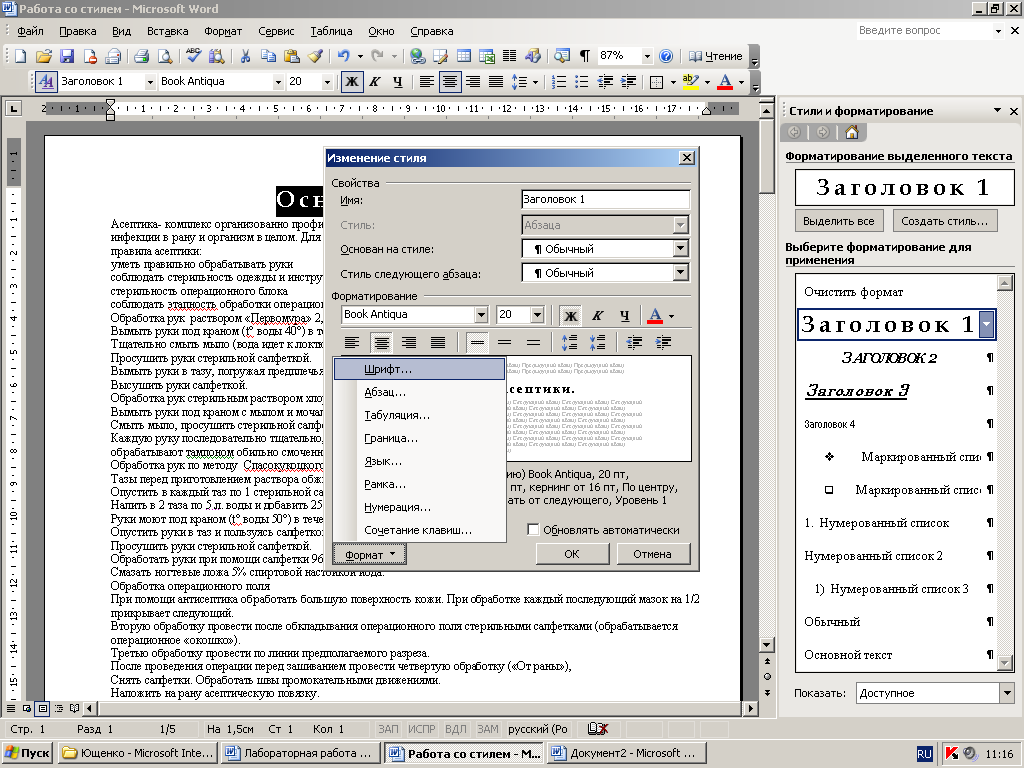Open the font name dropdown in the style dialog
1024x768 pixels.
click(x=481, y=315)
